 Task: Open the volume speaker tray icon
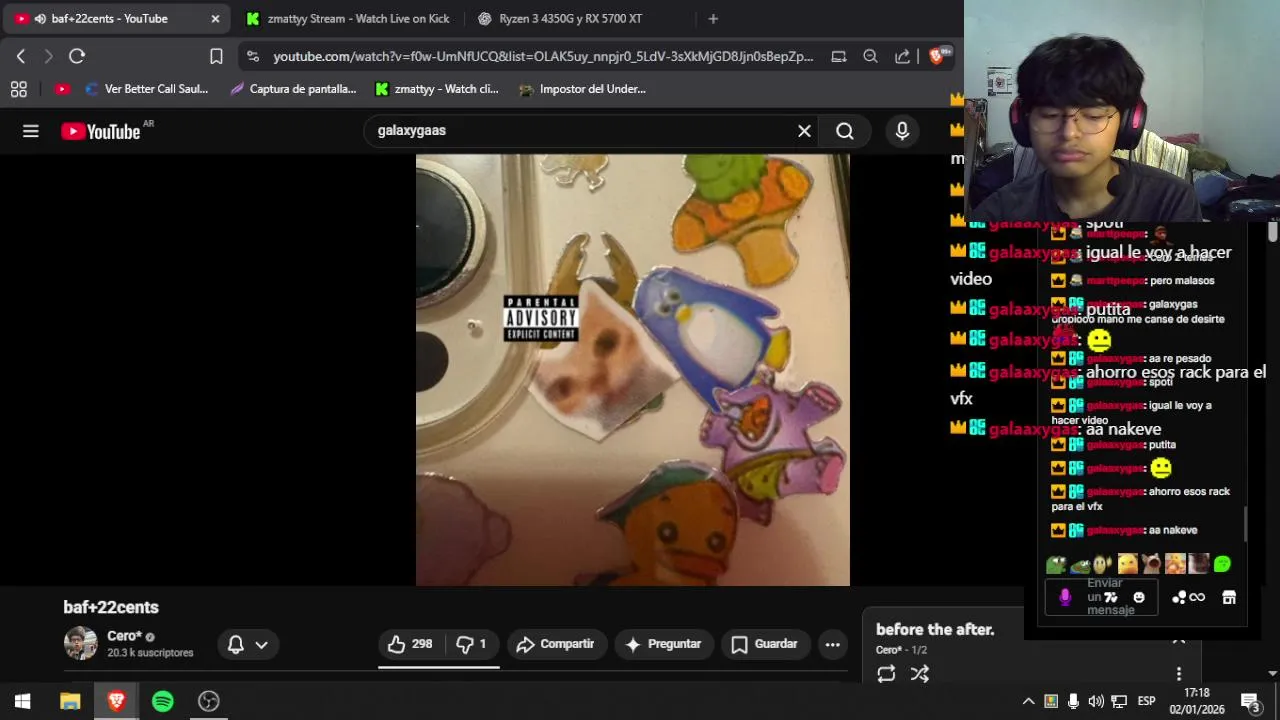(x=1096, y=701)
